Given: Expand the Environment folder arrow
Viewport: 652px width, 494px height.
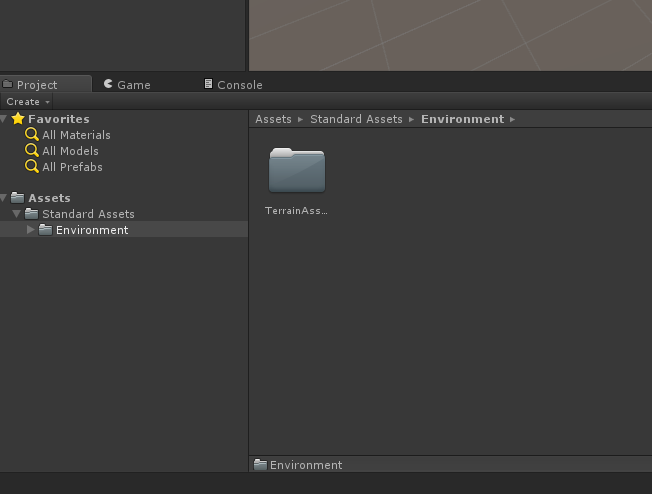Looking at the screenshot, I should tap(30, 230).
